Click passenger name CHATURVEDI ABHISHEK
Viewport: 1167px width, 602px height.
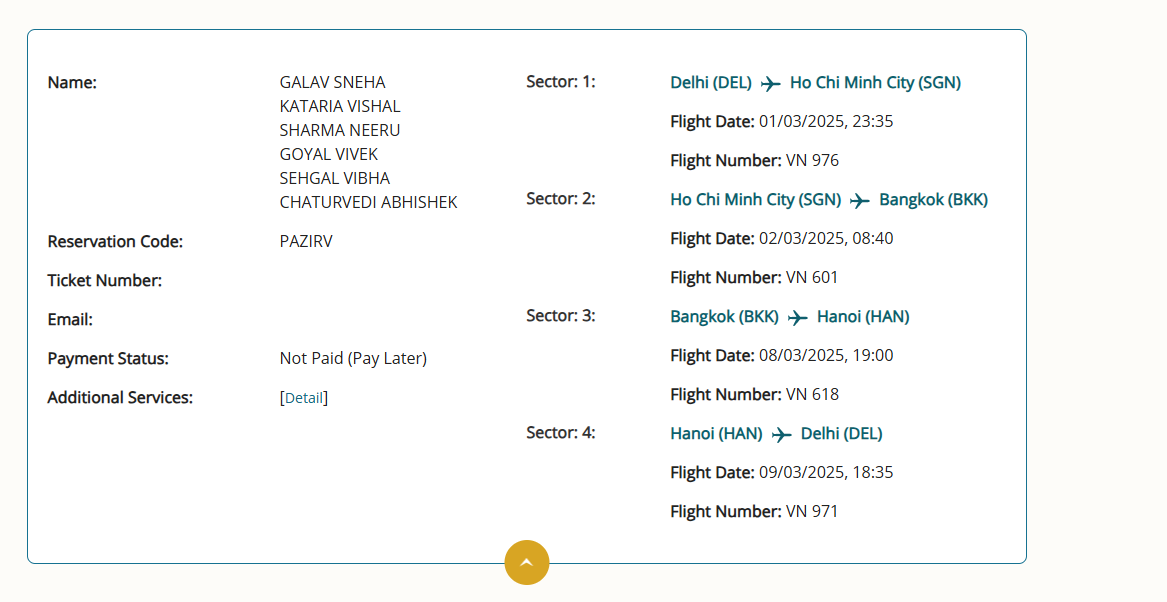tap(368, 202)
